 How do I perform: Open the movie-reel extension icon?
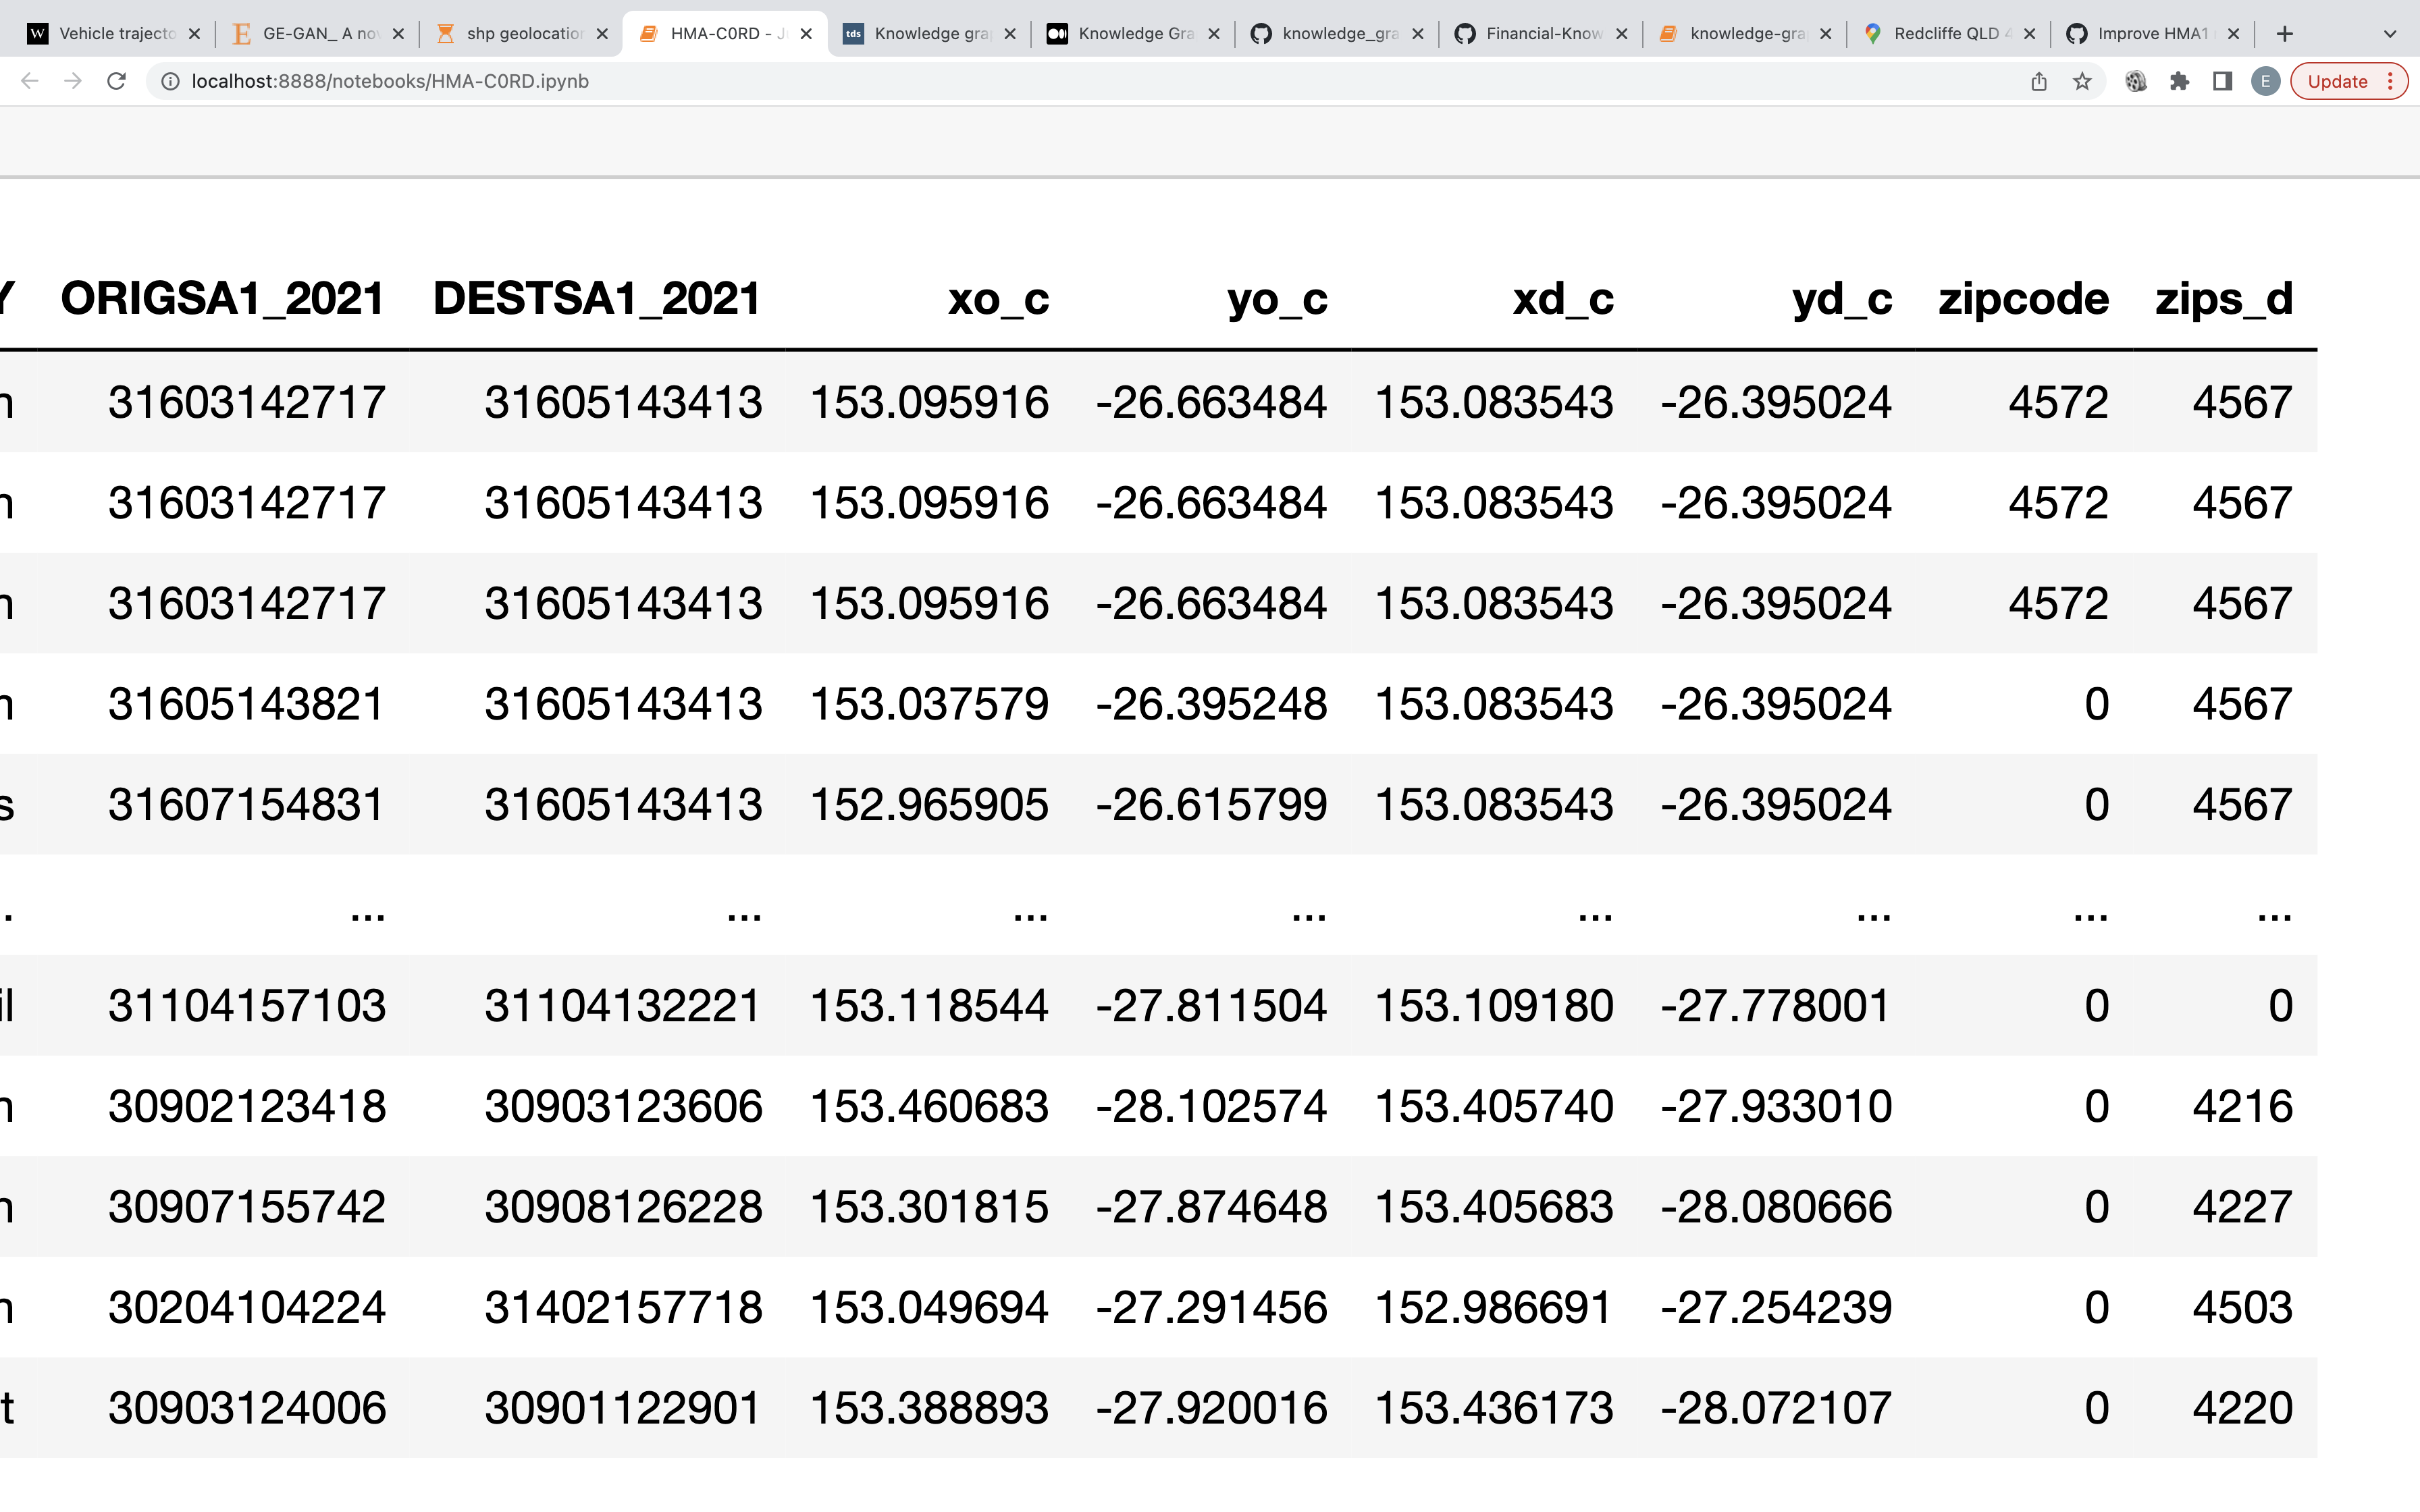click(x=2137, y=81)
